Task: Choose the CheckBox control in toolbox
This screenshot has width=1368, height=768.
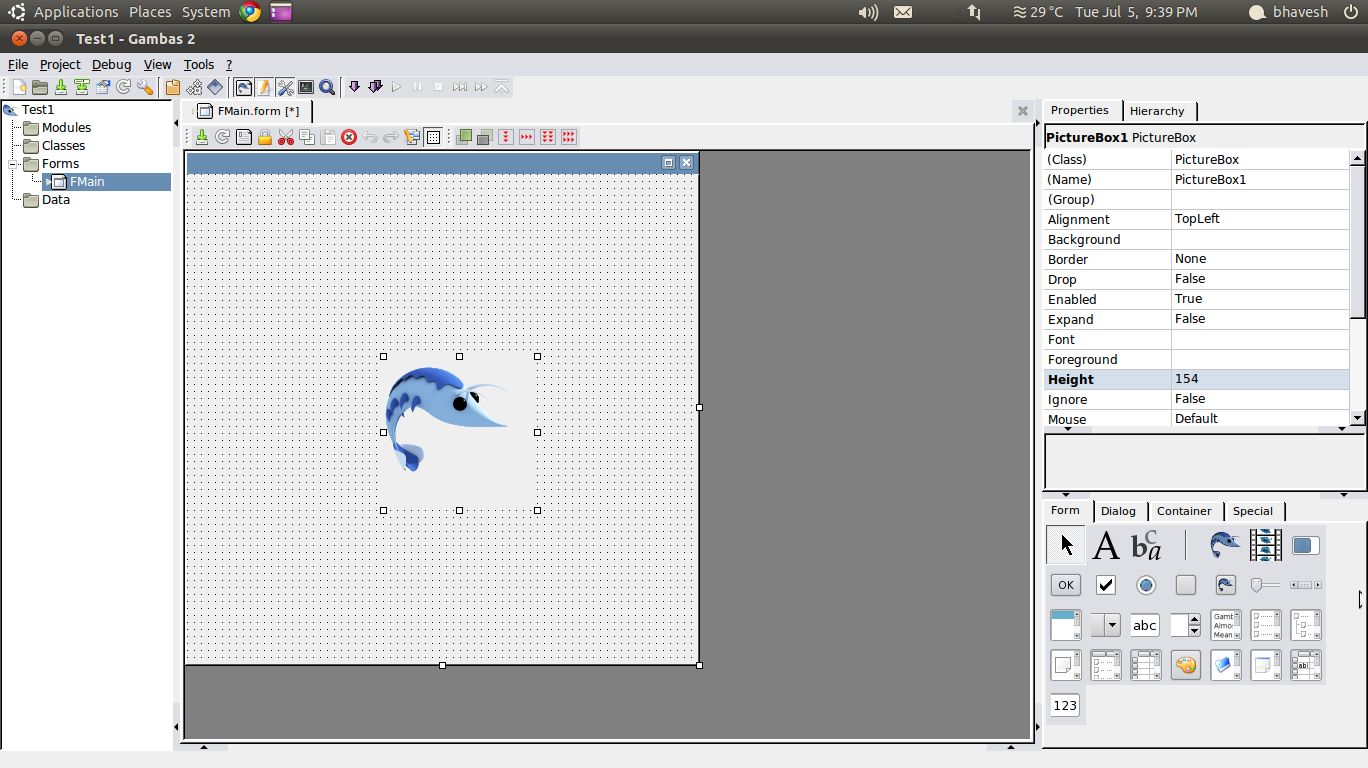Action: click(x=1105, y=585)
